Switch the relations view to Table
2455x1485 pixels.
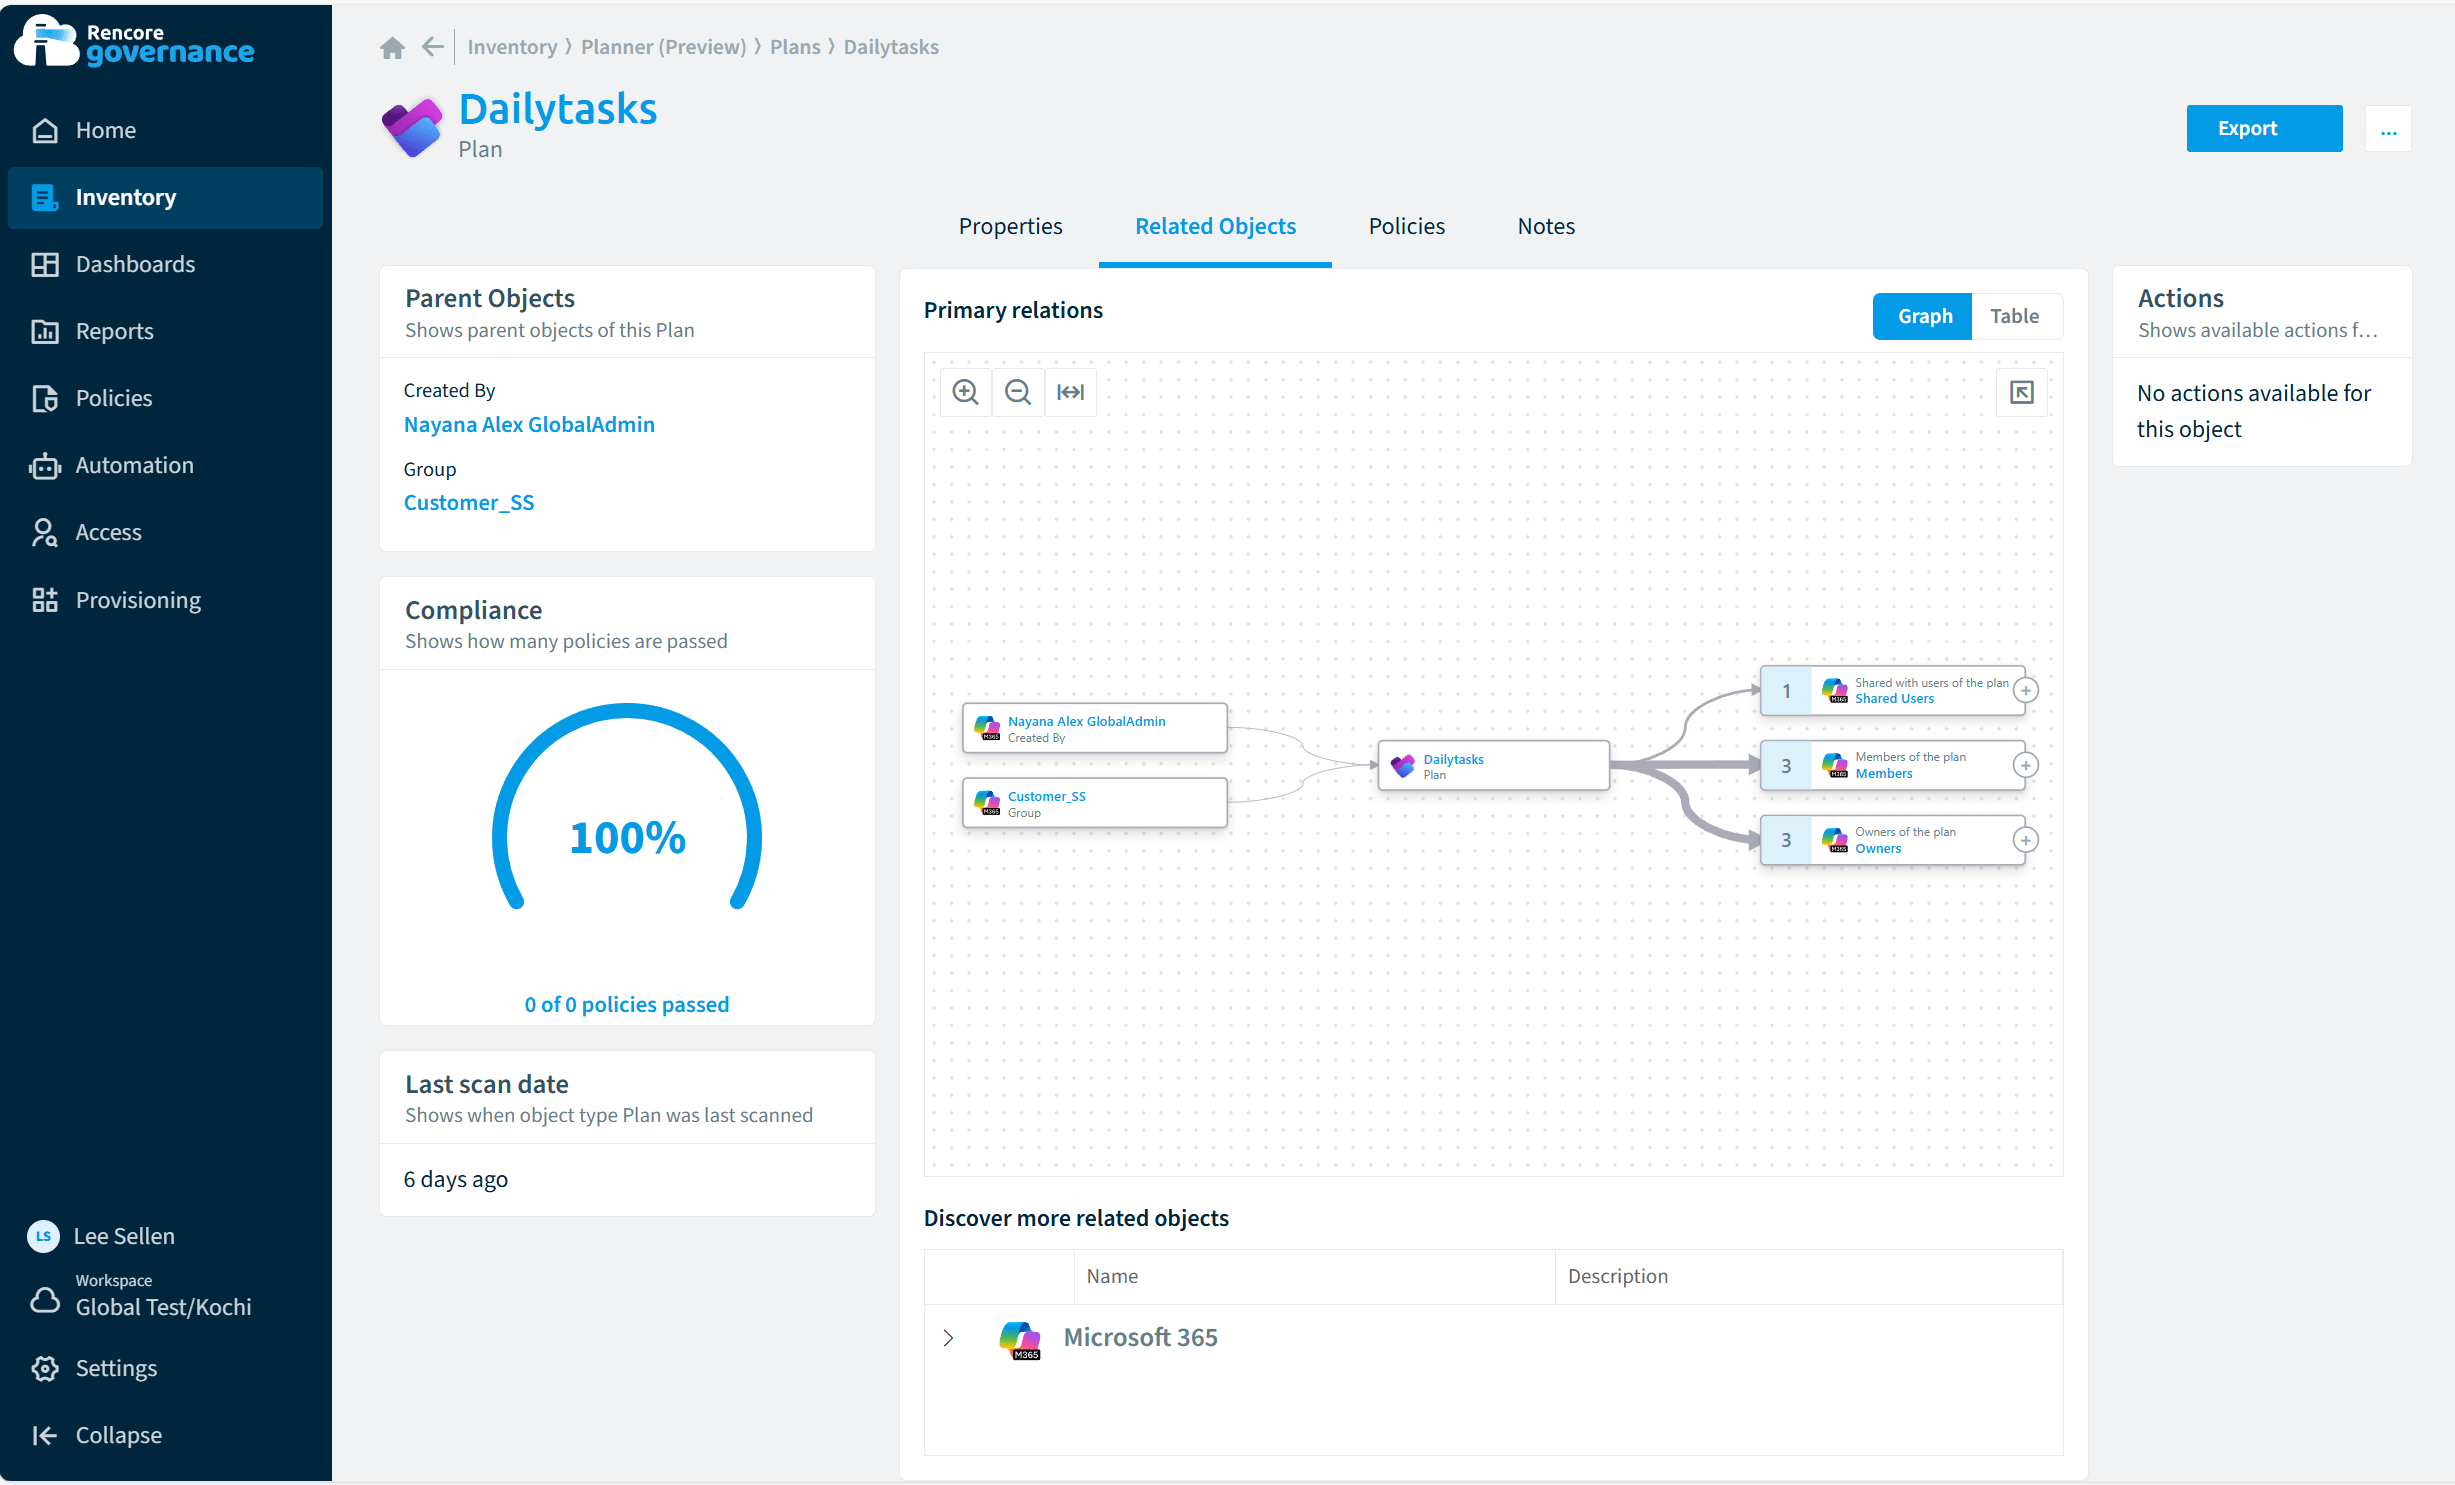pos(2015,316)
